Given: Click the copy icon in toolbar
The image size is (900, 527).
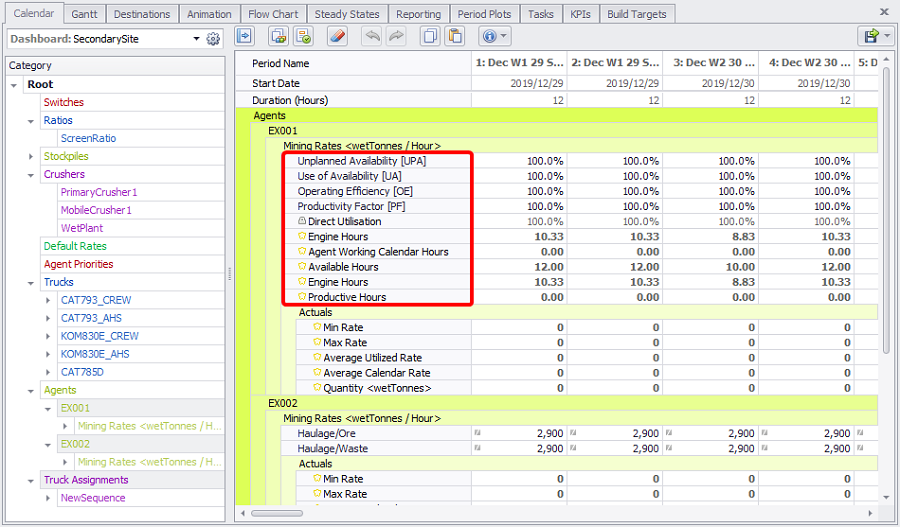Looking at the screenshot, I should pos(430,36).
